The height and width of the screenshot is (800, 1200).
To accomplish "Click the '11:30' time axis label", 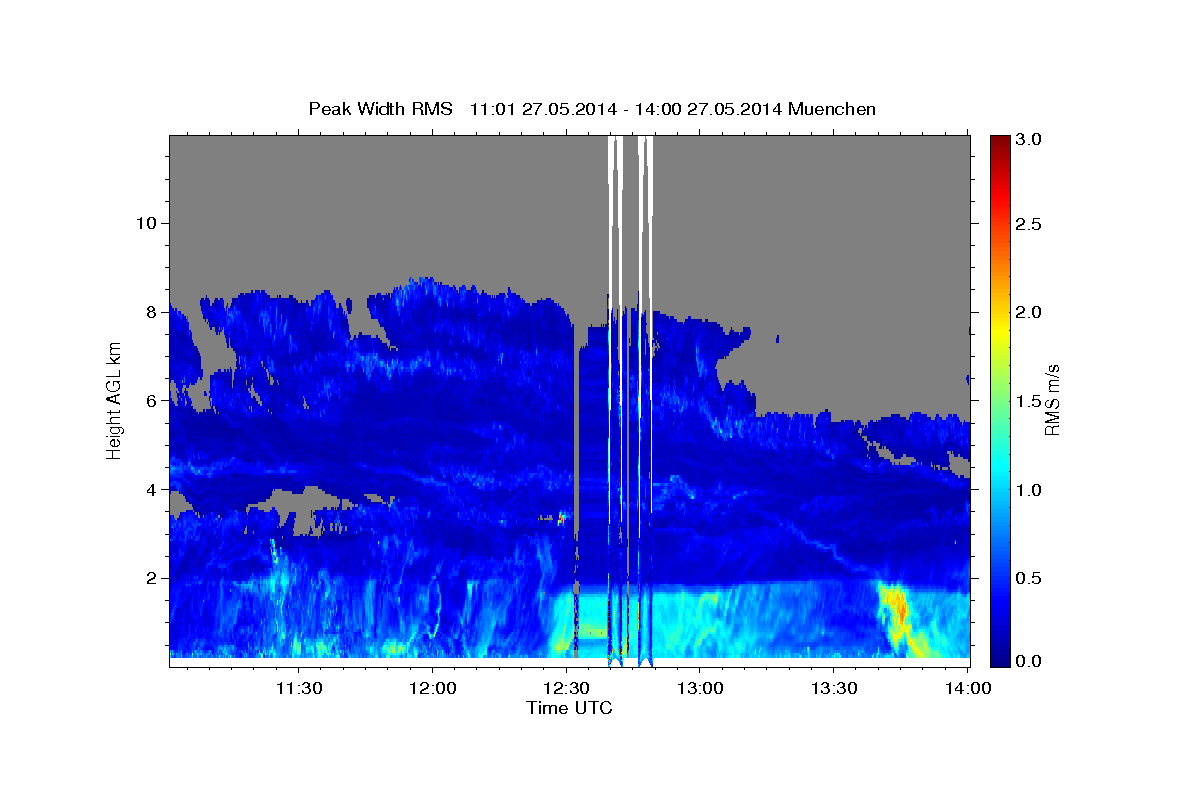I will (299, 688).
